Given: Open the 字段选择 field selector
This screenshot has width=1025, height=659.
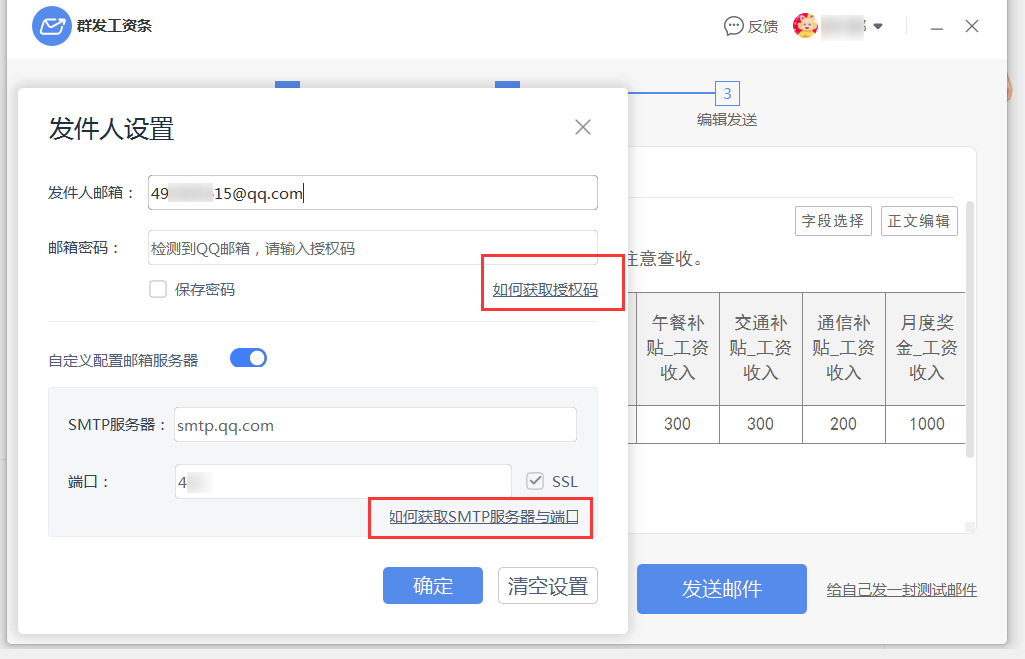Looking at the screenshot, I should [x=833, y=221].
